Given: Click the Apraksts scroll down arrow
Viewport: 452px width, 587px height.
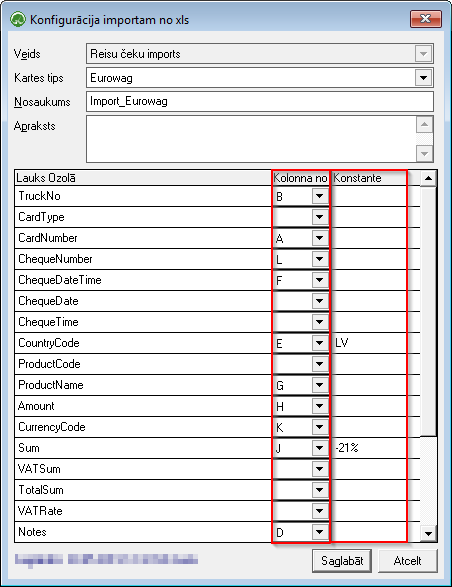Looking at the screenshot, I should 424,153.
